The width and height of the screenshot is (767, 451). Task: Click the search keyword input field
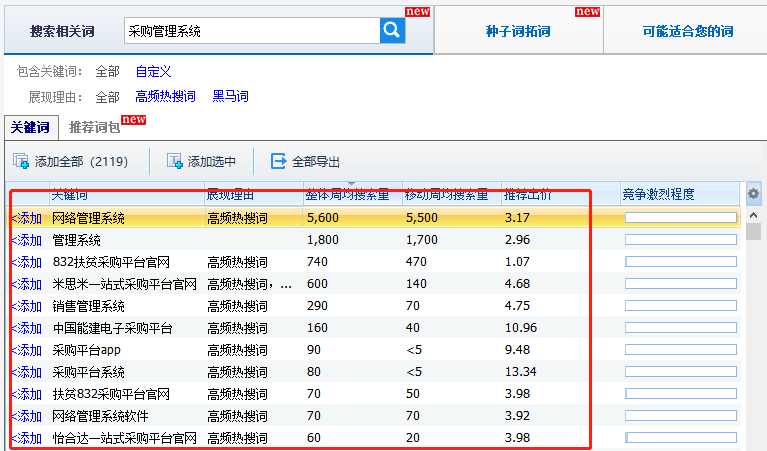pyautogui.click(x=250, y=31)
